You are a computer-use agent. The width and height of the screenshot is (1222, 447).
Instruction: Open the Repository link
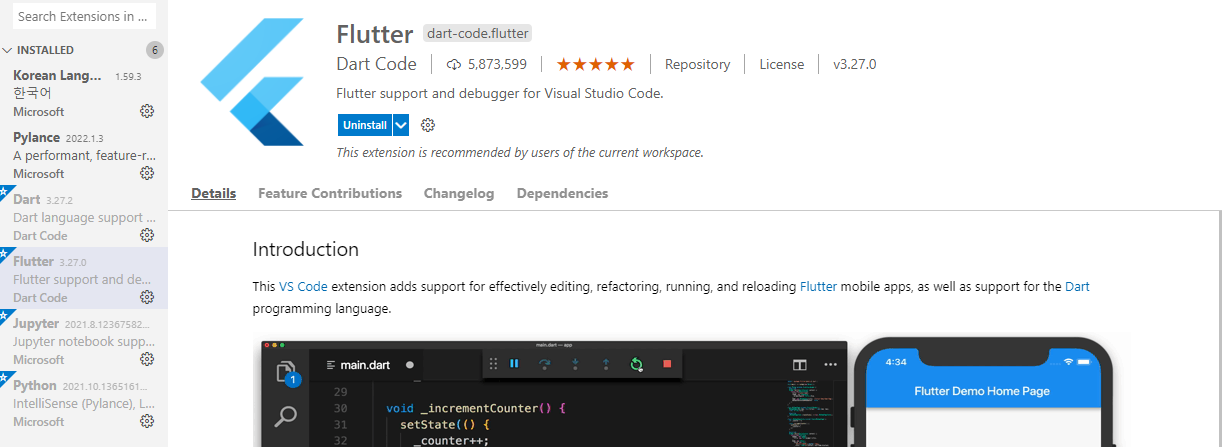pos(698,64)
